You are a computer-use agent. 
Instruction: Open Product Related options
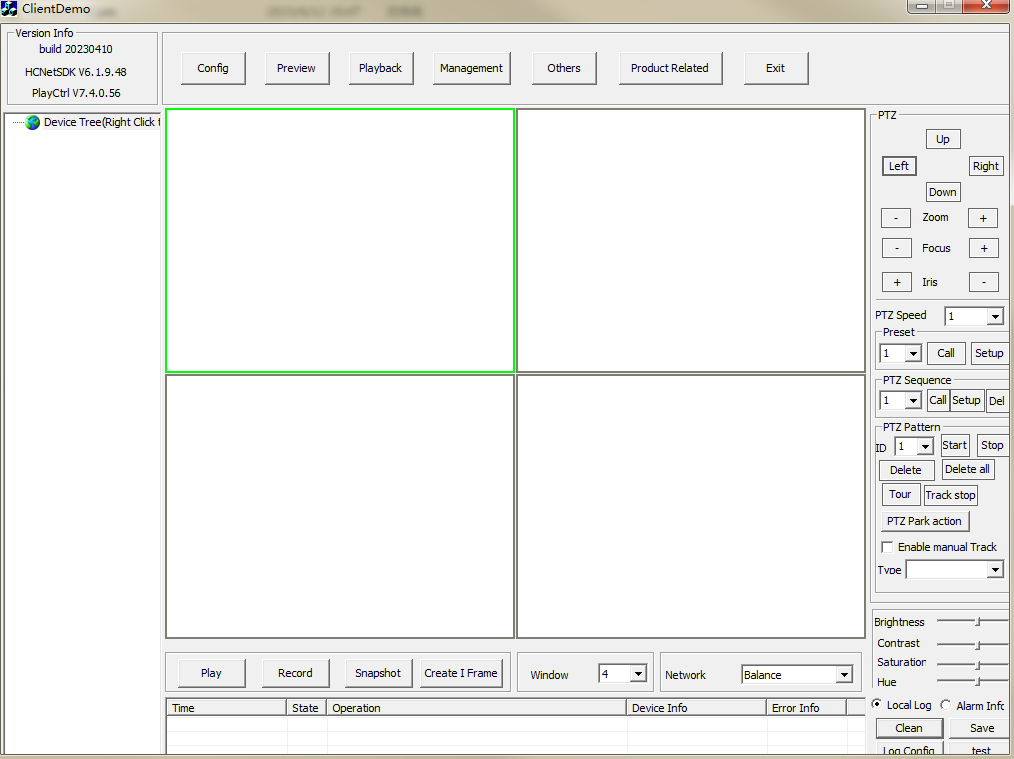670,68
